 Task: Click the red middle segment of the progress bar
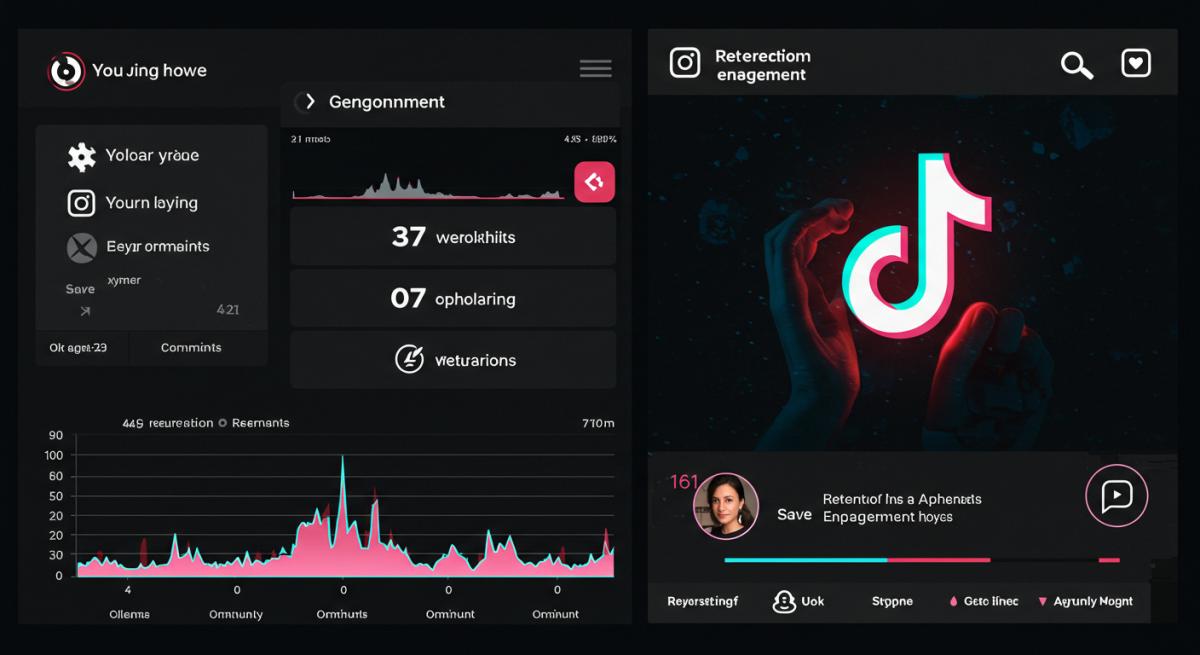tap(938, 560)
